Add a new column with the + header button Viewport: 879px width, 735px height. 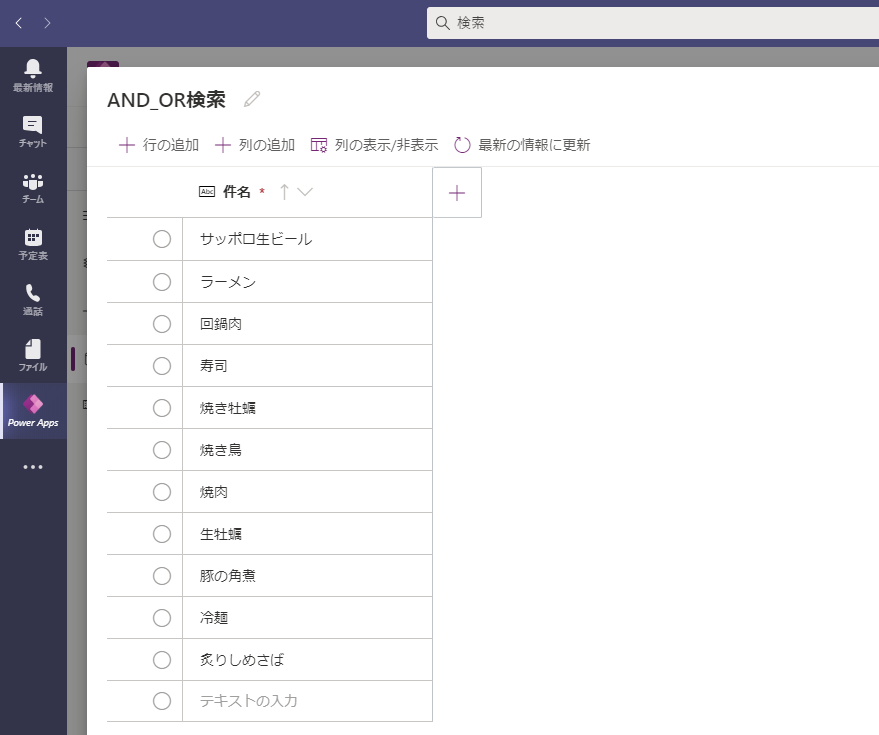coord(456,191)
